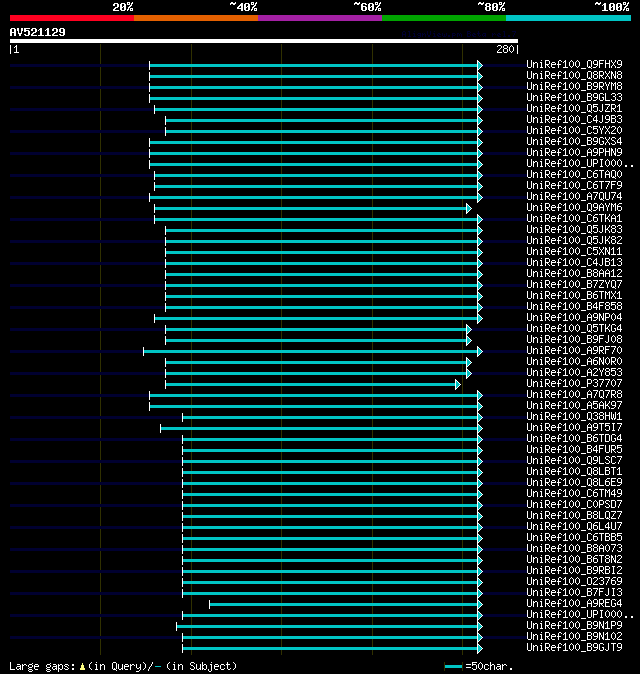
Task: Open the UniRef100_B9FJ08 hit
Action: click(574, 340)
